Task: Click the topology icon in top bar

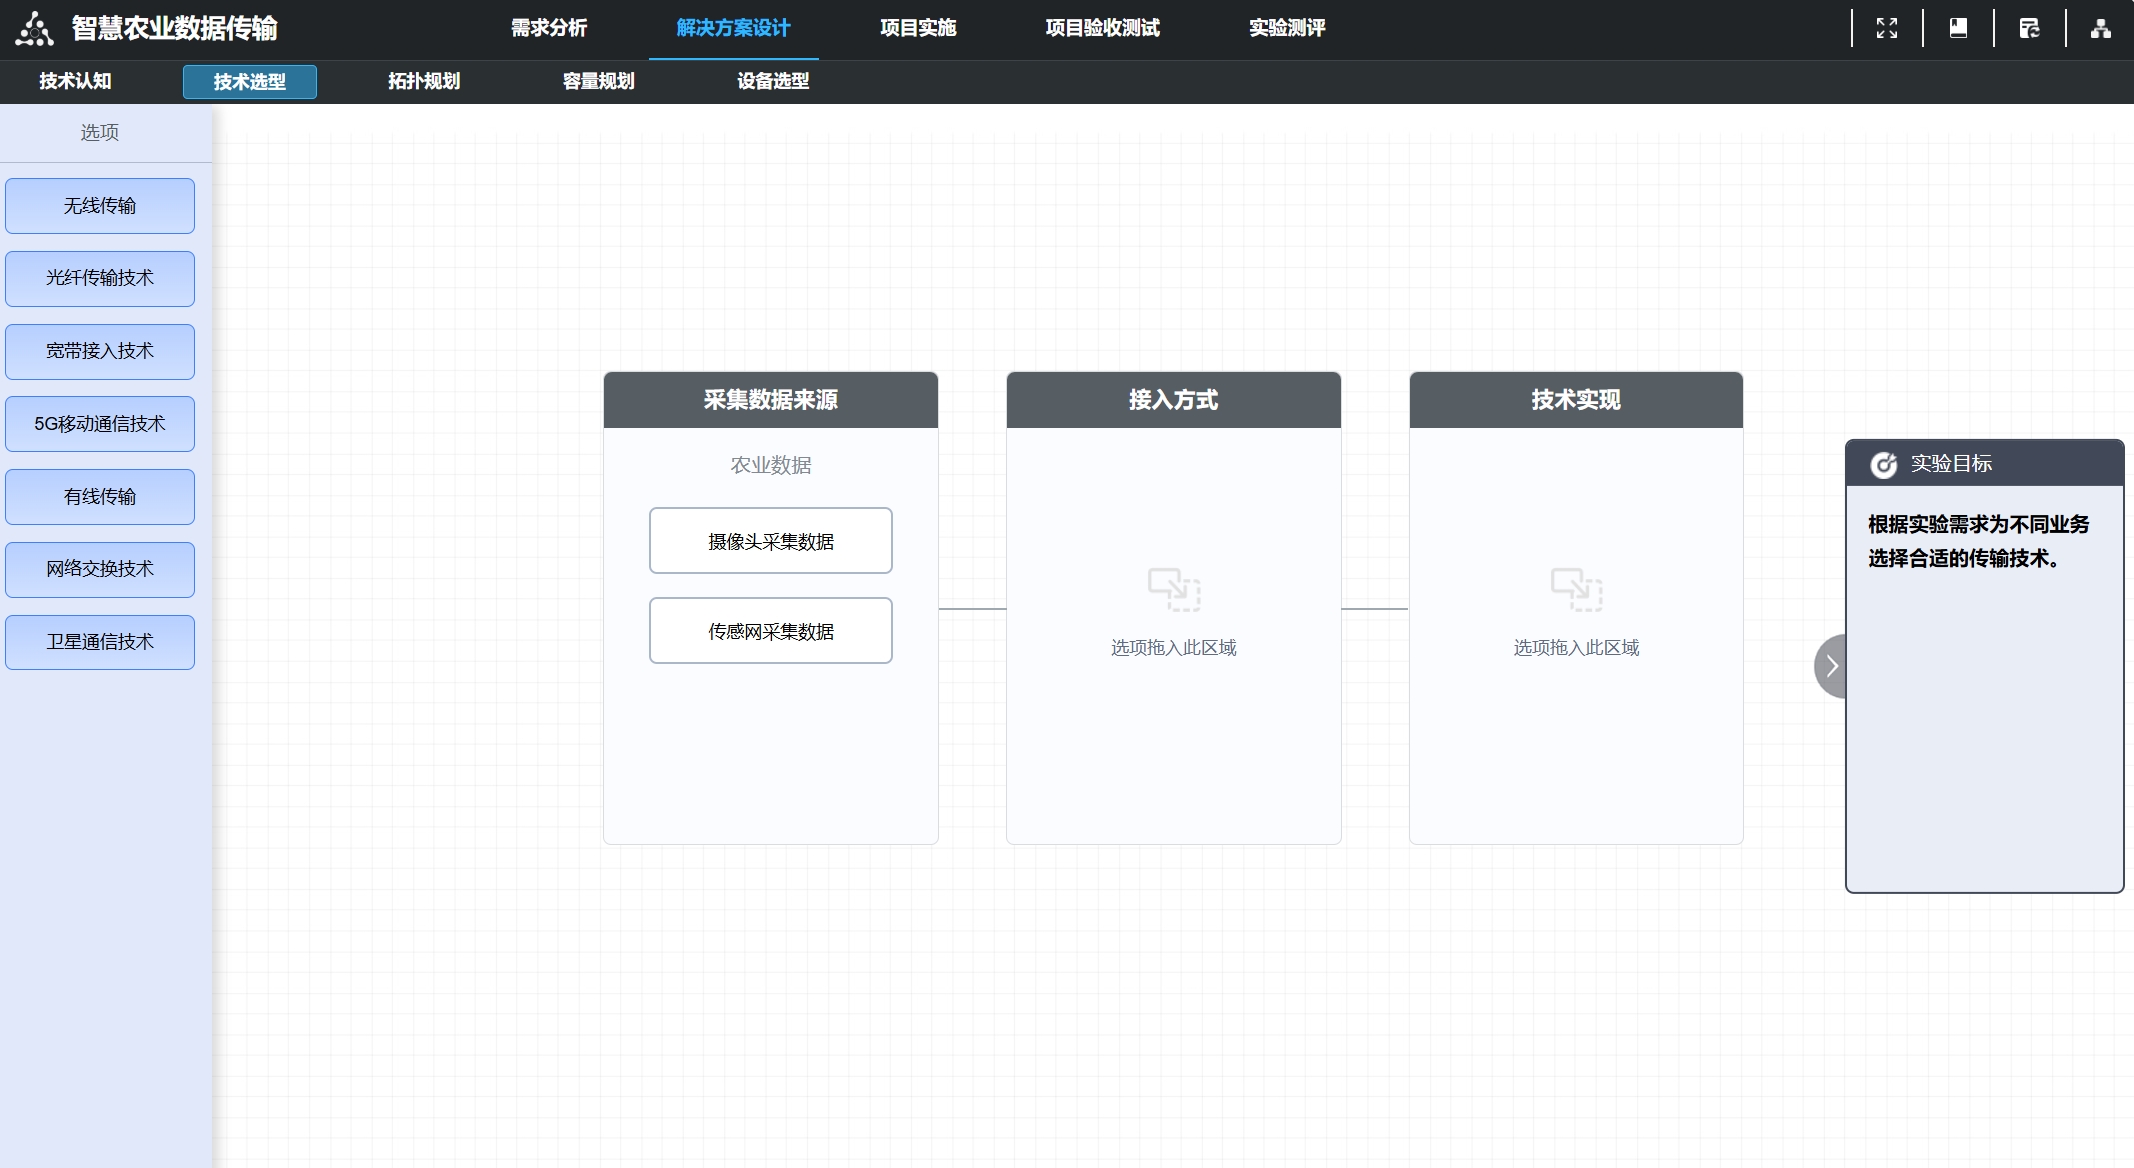Action: coord(2100,27)
